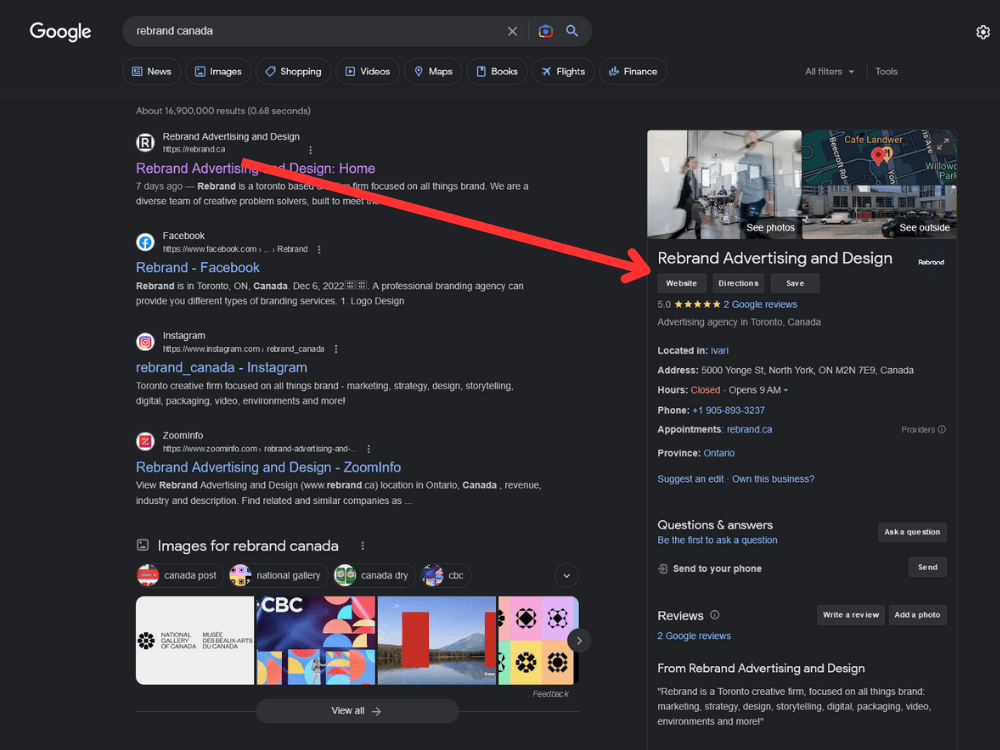The image size is (1000, 750).
Task: Open the settings gear icon
Action: coord(983,32)
